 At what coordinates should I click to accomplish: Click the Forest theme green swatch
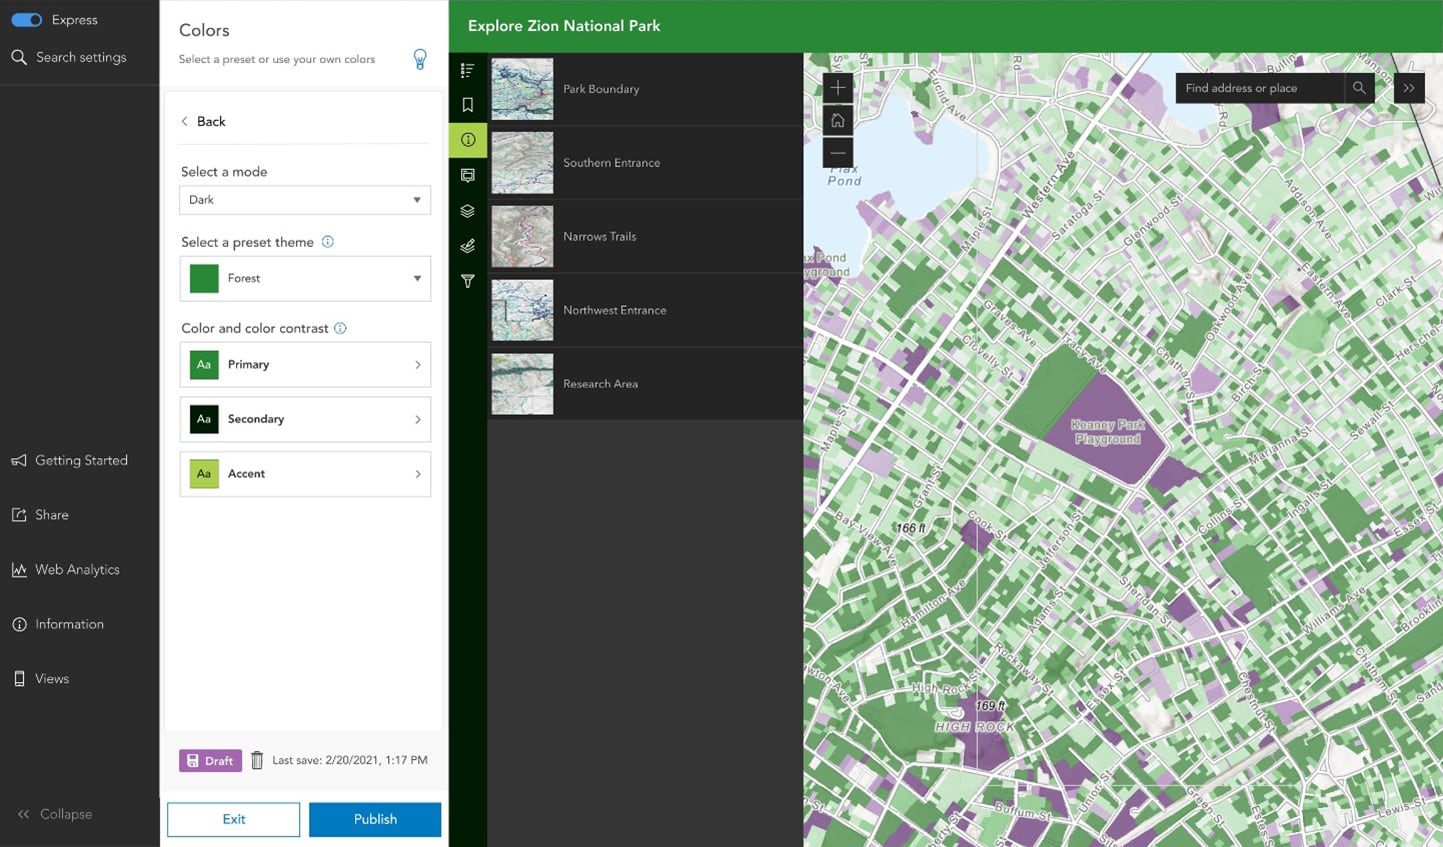[204, 278]
